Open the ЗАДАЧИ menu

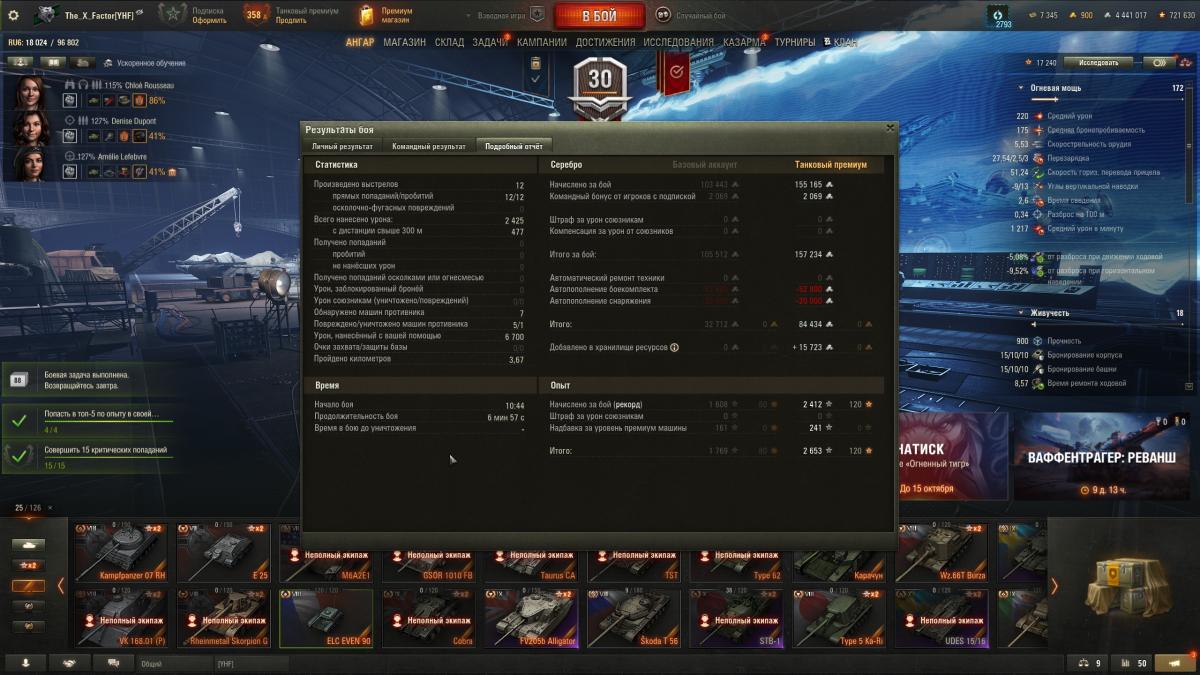pyautogui.click(x=491, y=43)
